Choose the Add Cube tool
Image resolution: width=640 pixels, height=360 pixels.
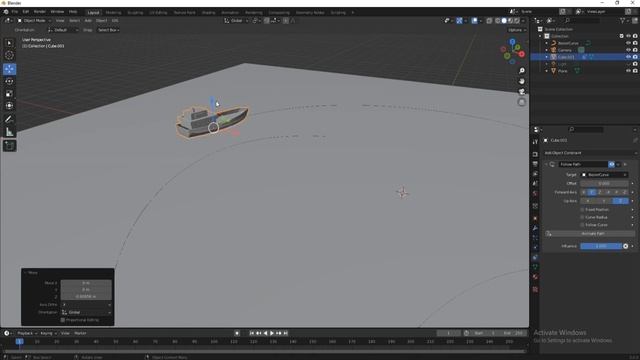[x=9, y=146]
